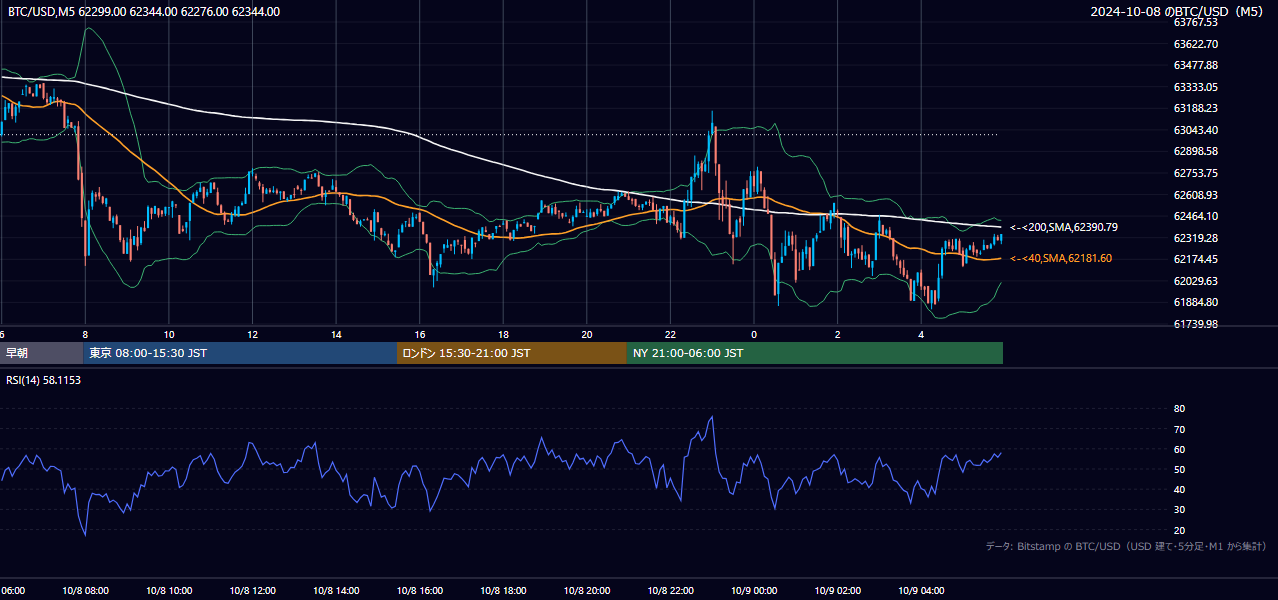Select the 東京 08:00-15:30 JST session bar
The image size is (1278, 600).
tap(241, 353)
